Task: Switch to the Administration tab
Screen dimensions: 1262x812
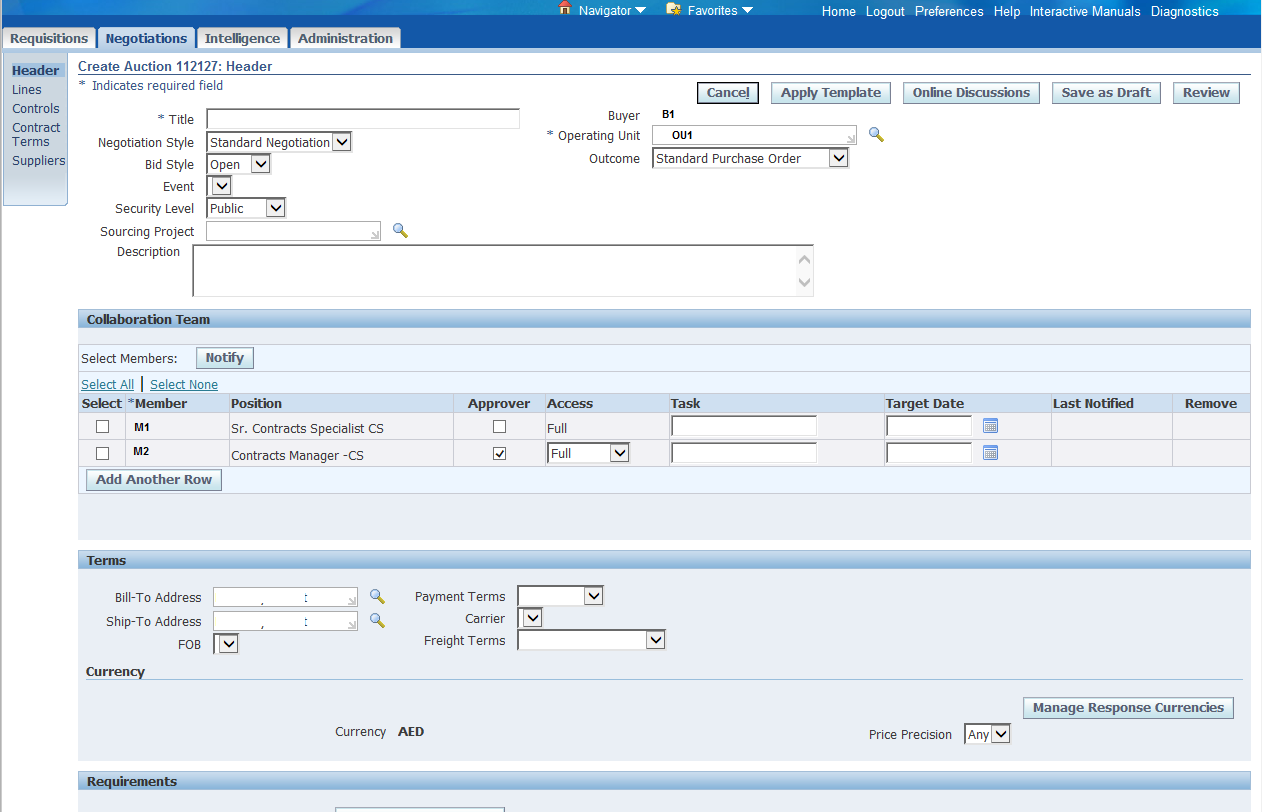Action: (344, 37)
